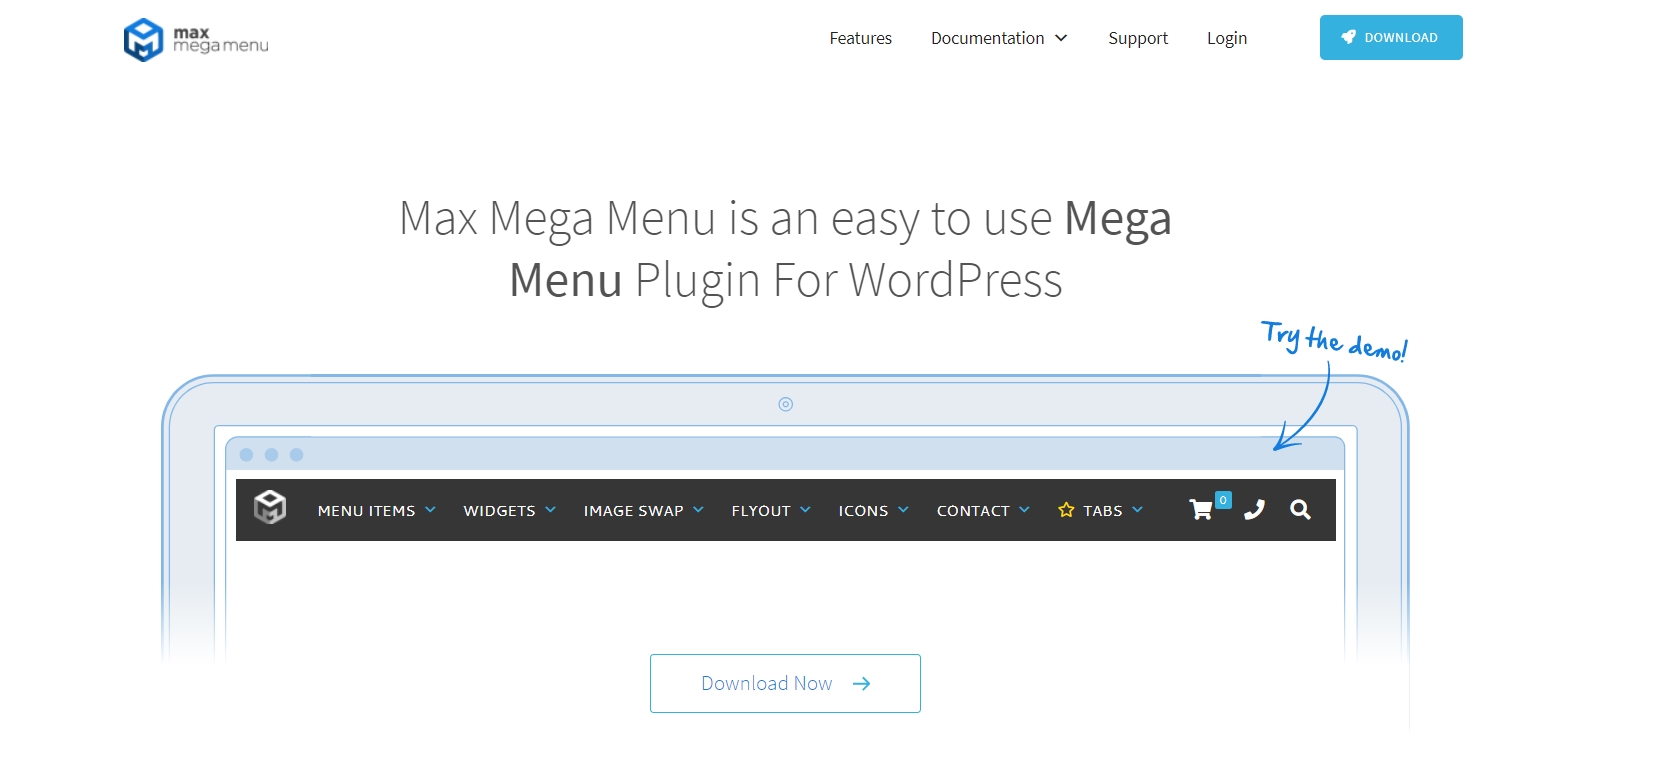Click the Max Mega Menu logo
Viewport: 1667px width, 769px height.
tap(196, 40)
